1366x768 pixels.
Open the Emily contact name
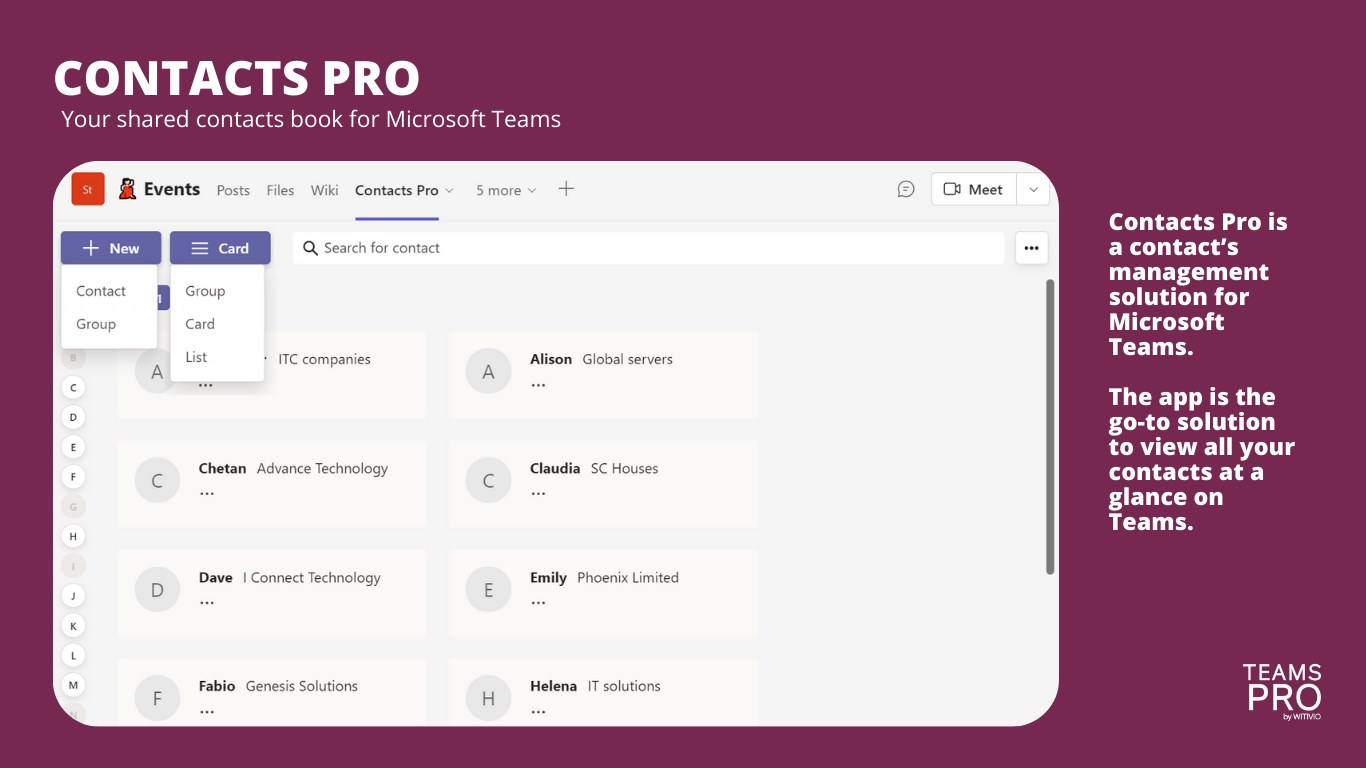click(548, 577)
